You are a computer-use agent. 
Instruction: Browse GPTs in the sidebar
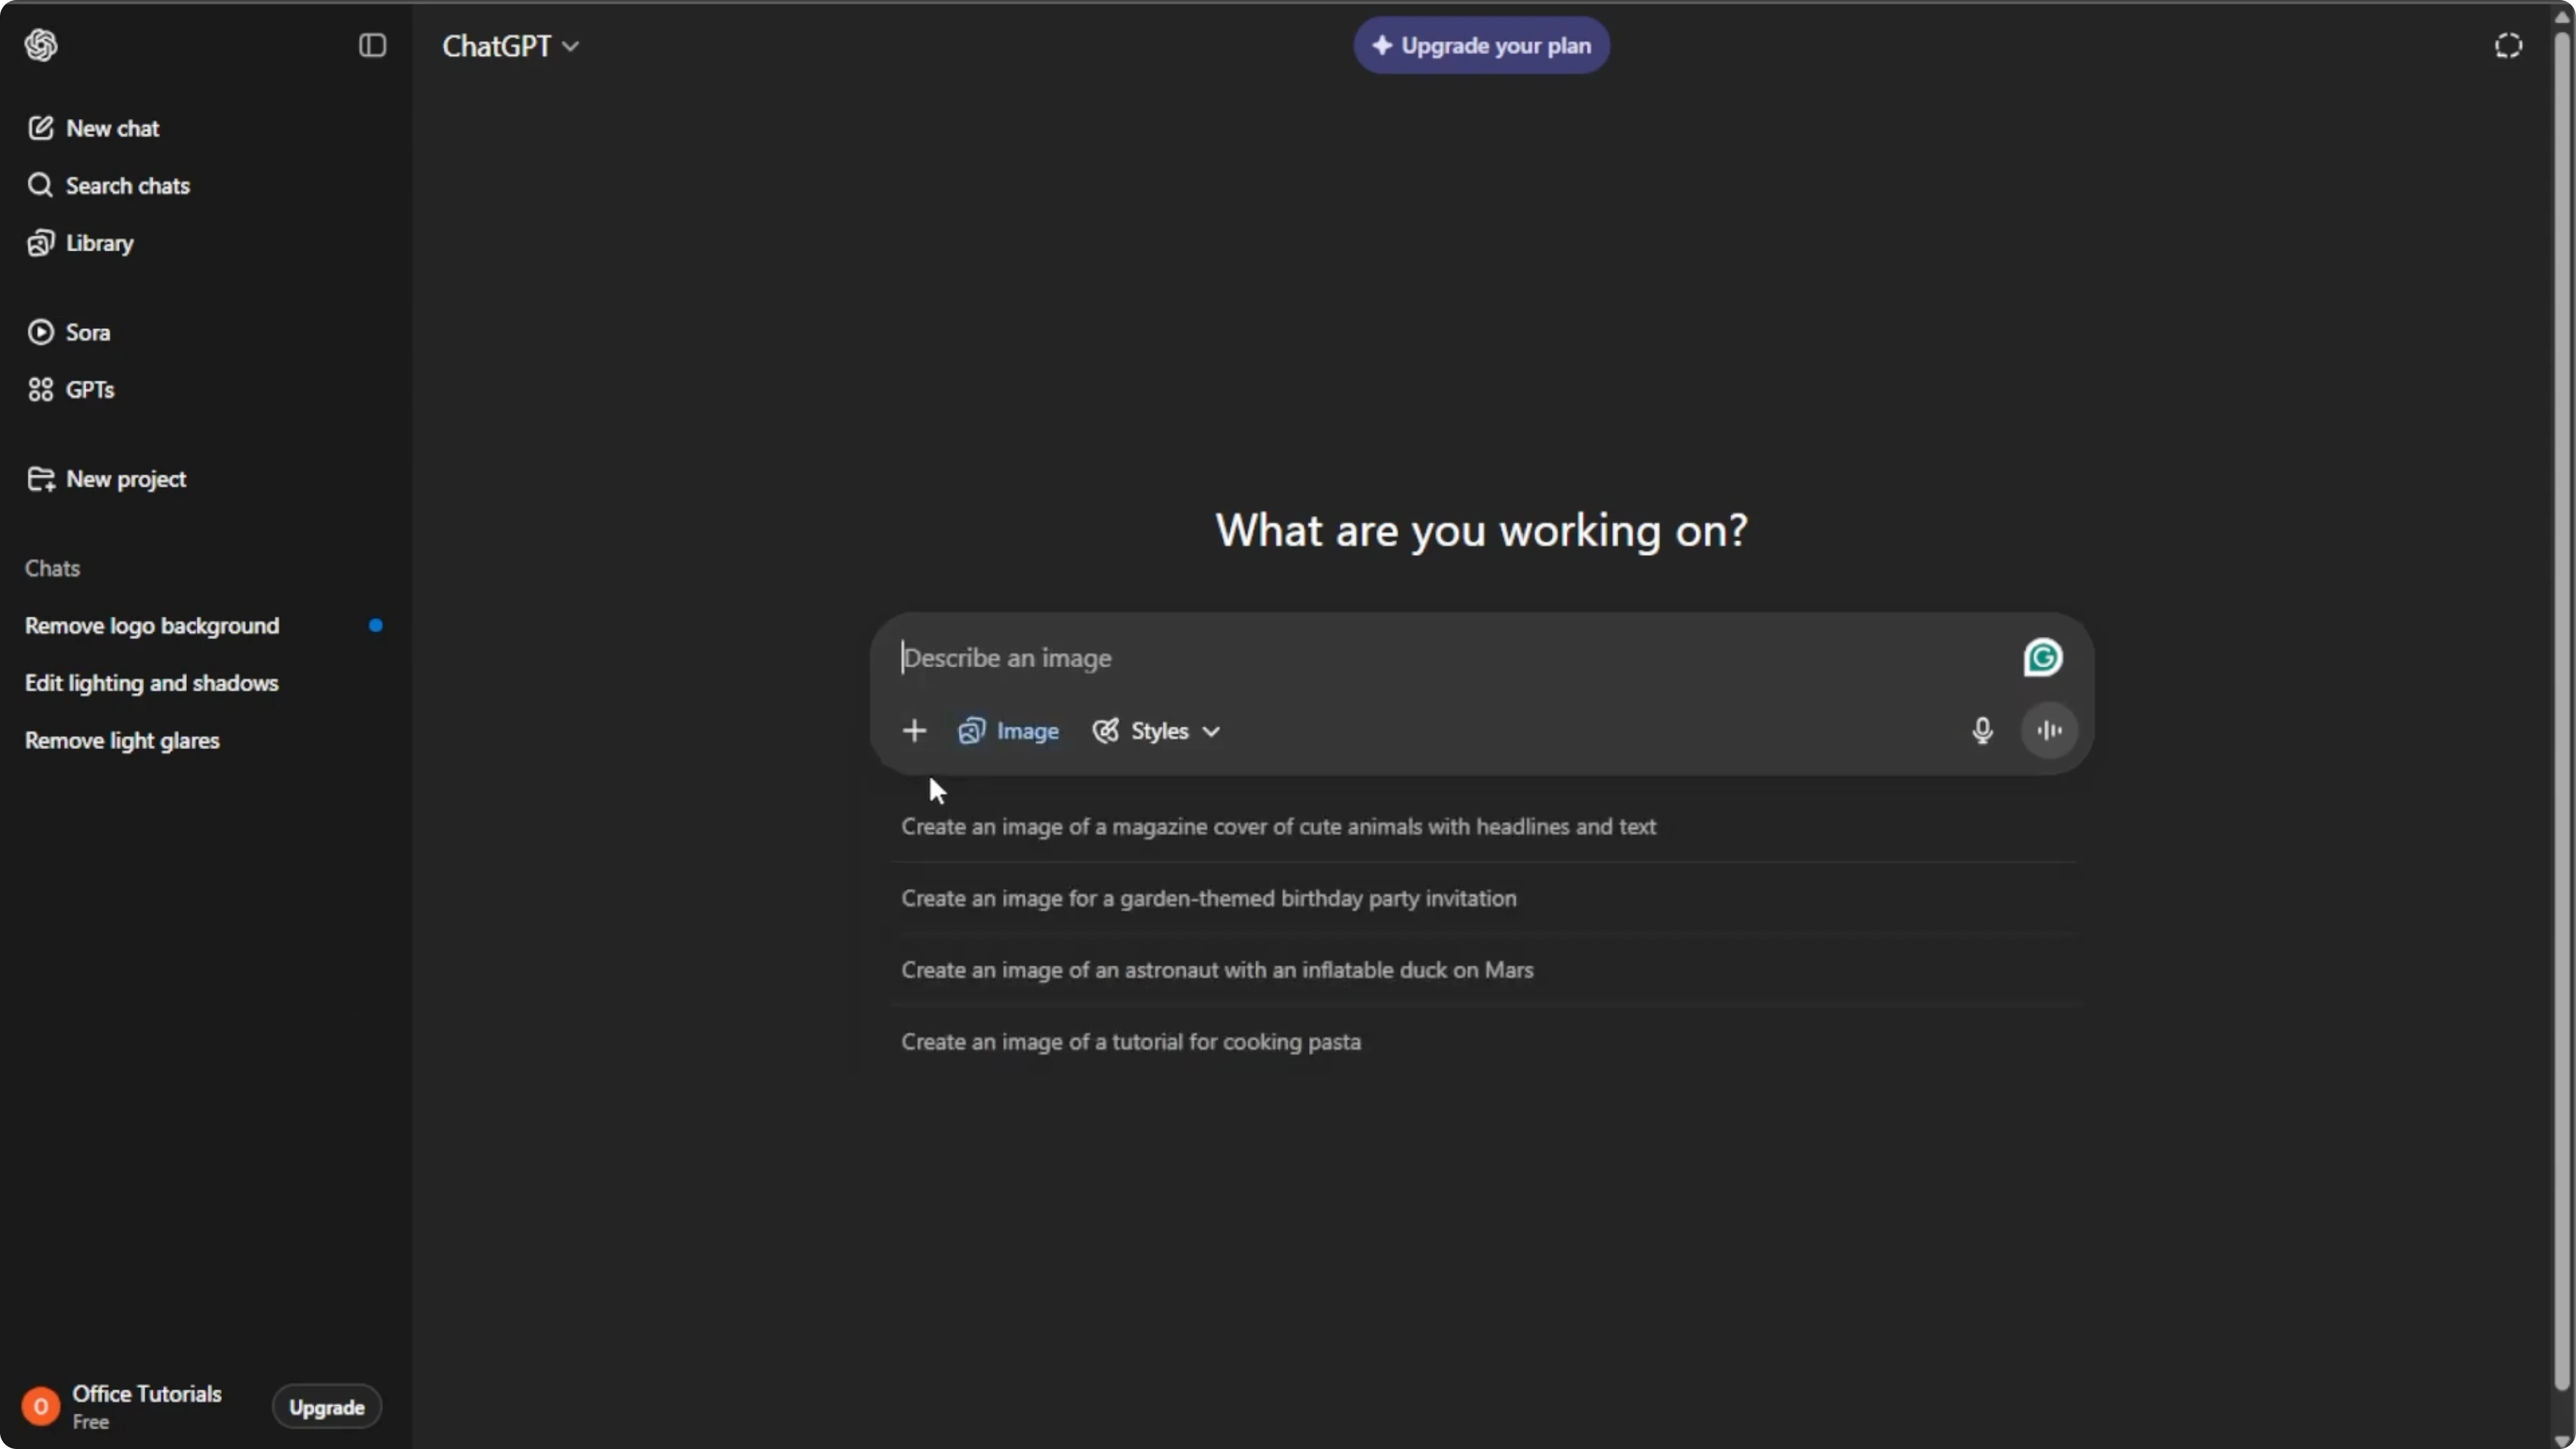click(x=205, y=389)
